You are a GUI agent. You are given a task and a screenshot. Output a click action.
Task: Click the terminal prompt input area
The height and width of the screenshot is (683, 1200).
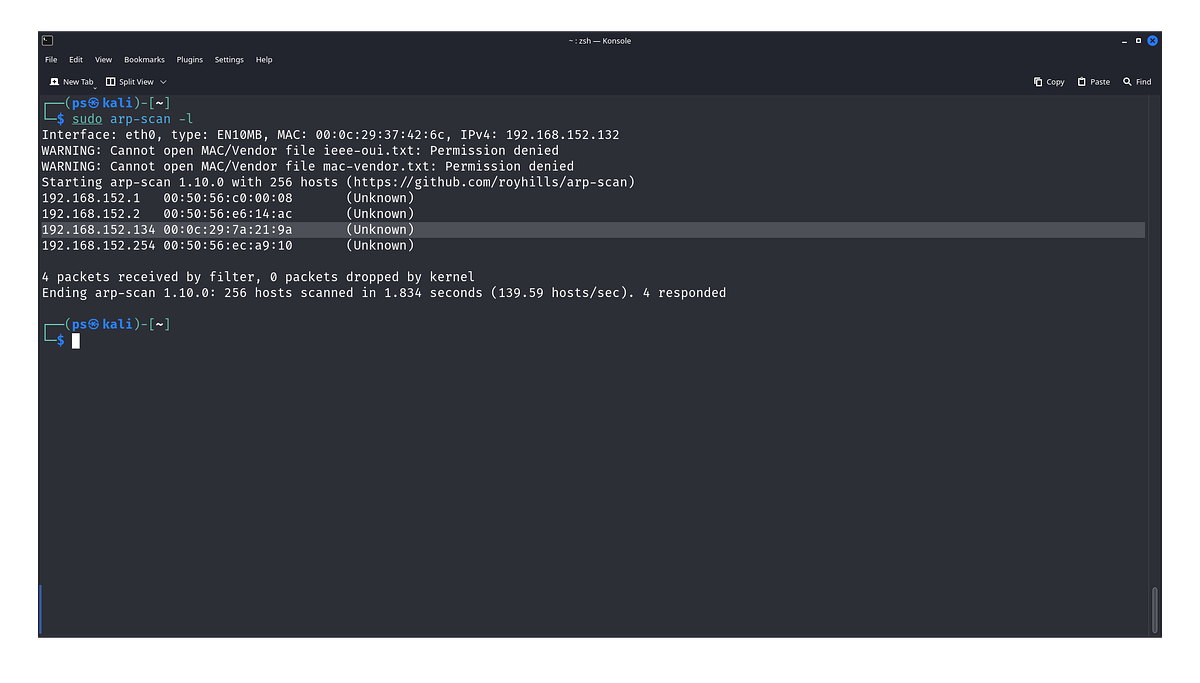76,340
